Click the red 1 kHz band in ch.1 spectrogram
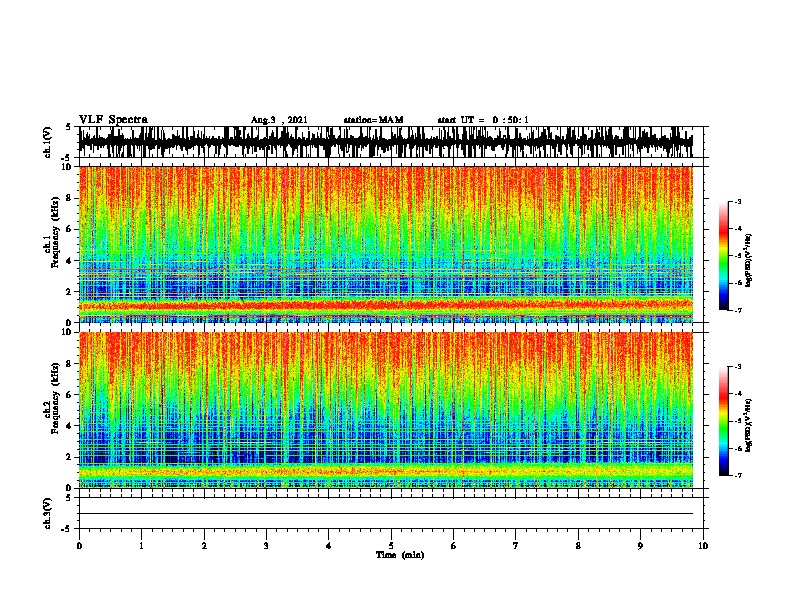 pos(386,305)
